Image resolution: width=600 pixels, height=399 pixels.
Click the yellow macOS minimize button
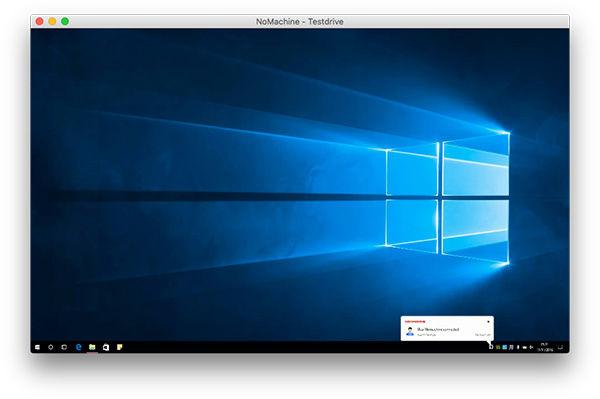[52, 21]
